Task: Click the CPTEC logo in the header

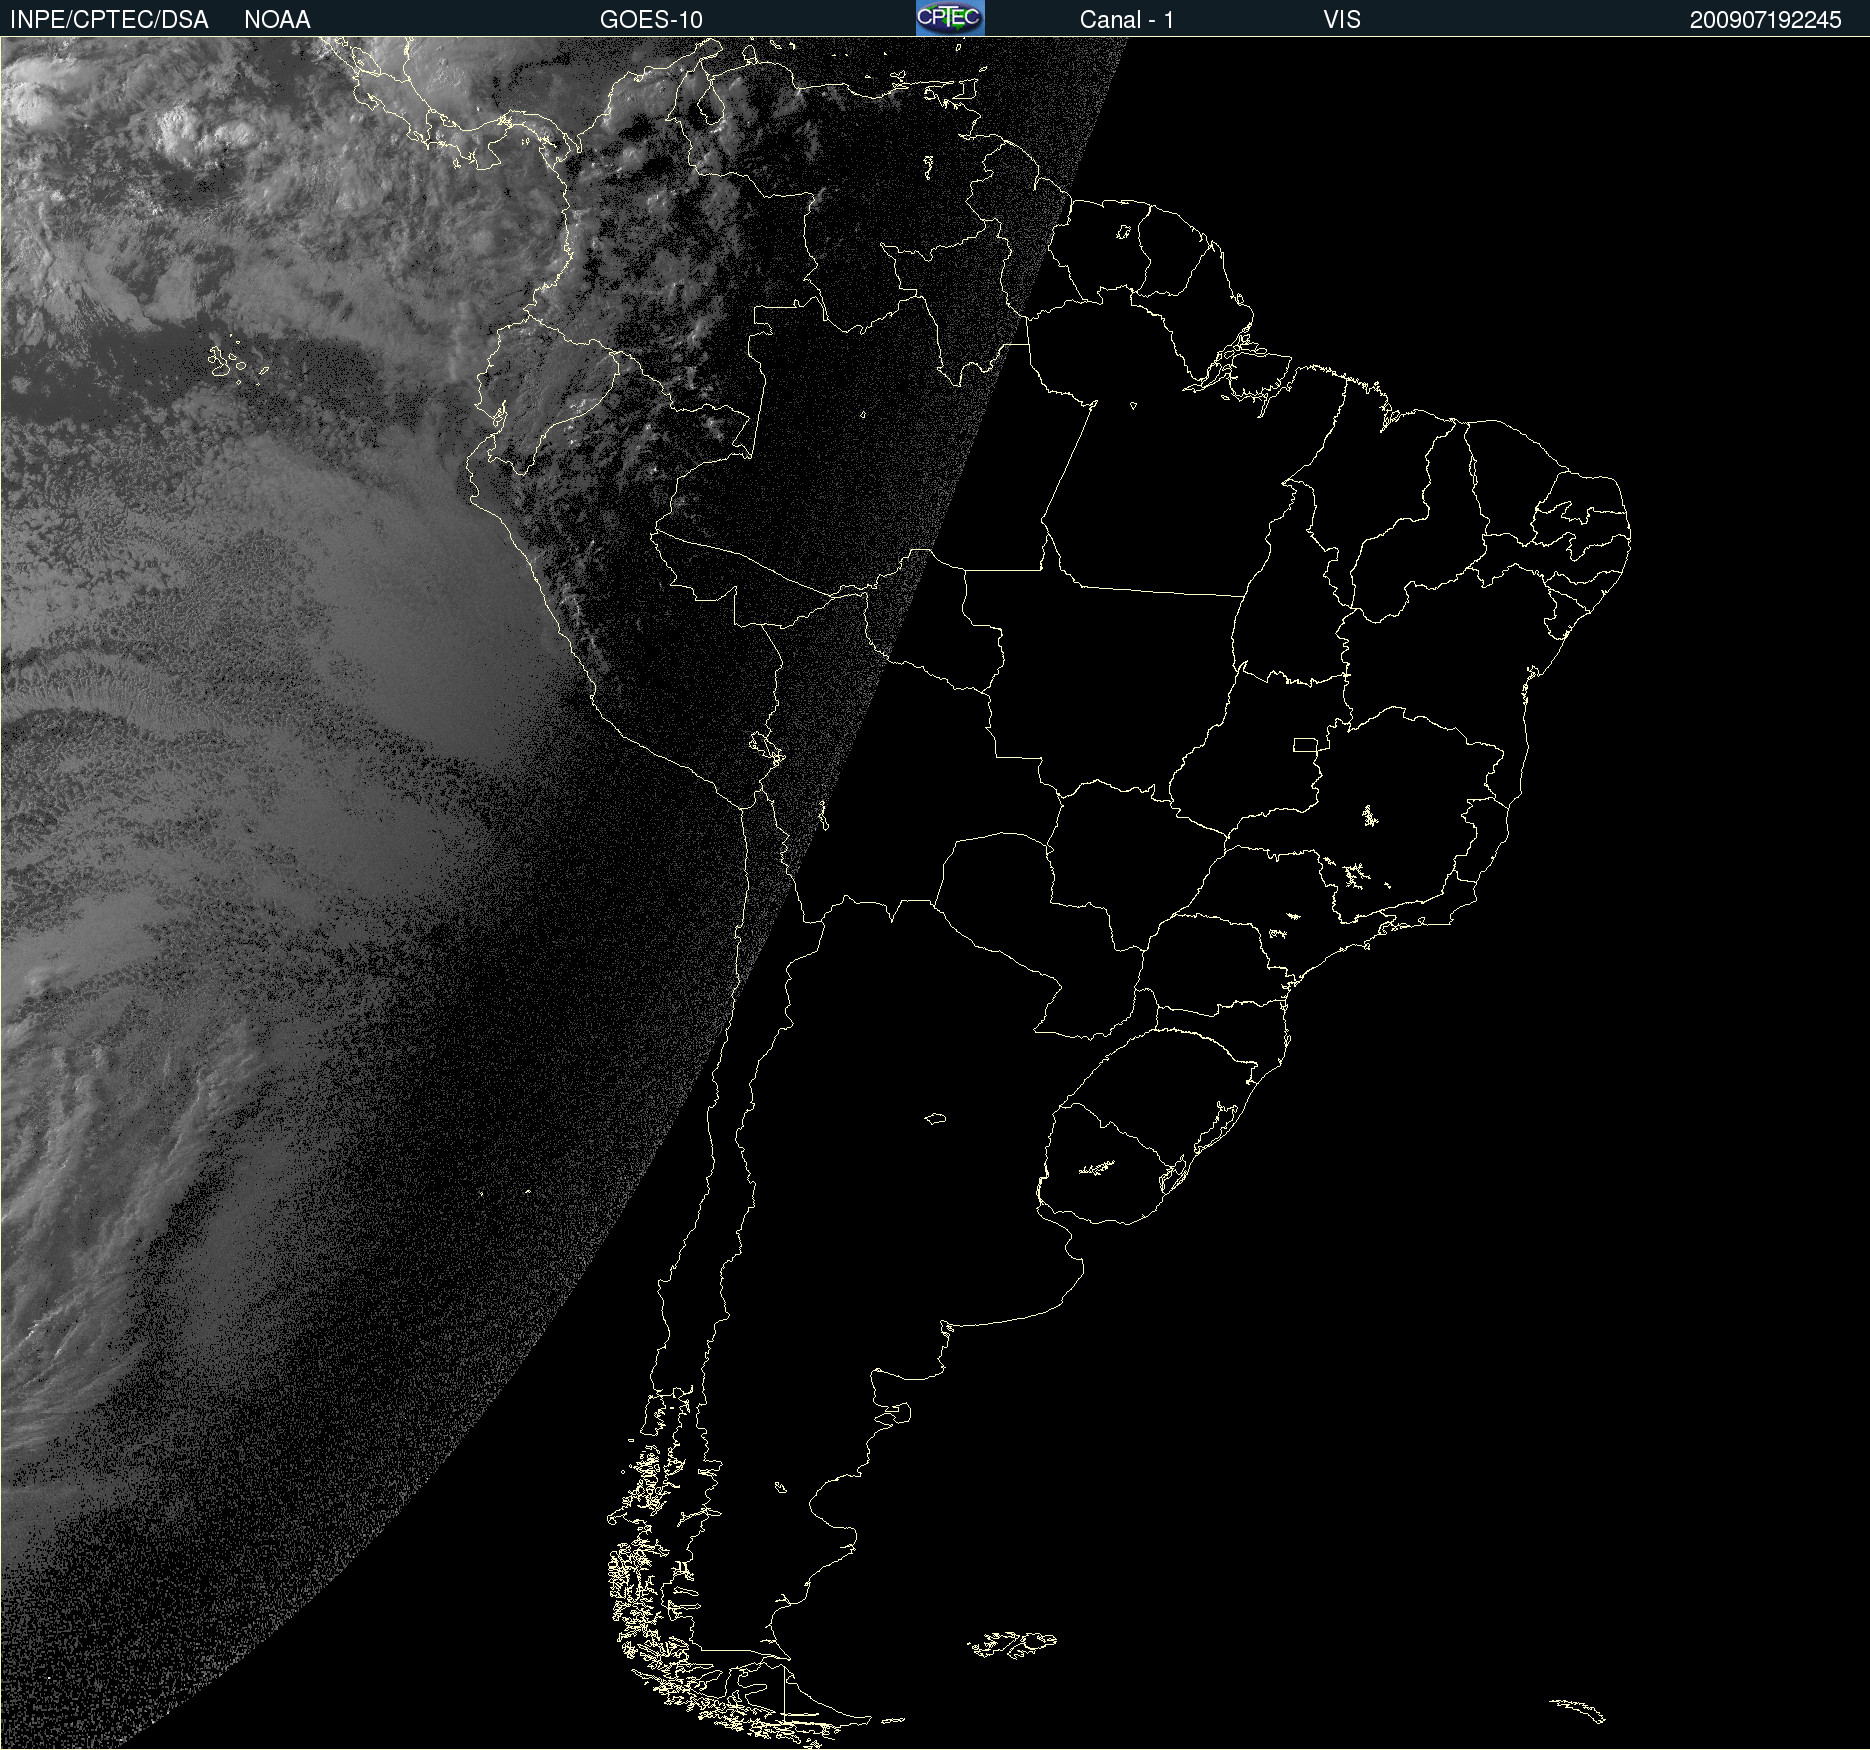Action: pyautogui.click(x=950, y=18)
